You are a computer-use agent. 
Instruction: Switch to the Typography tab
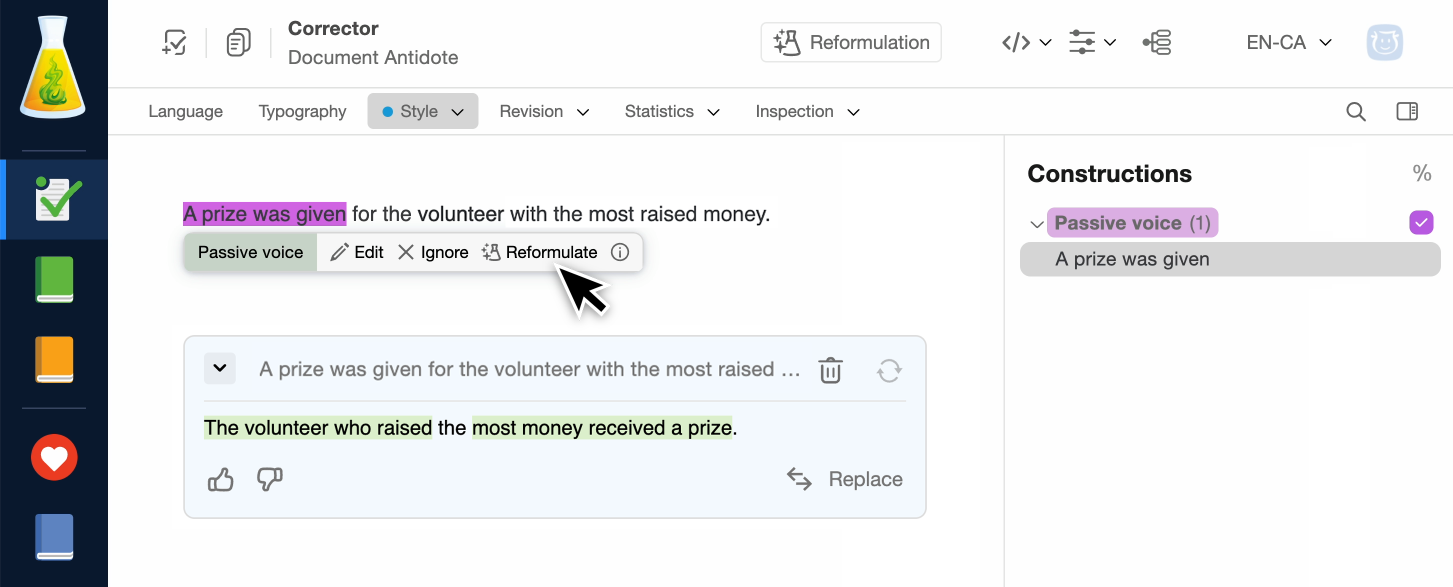click(x=302, y=112)
